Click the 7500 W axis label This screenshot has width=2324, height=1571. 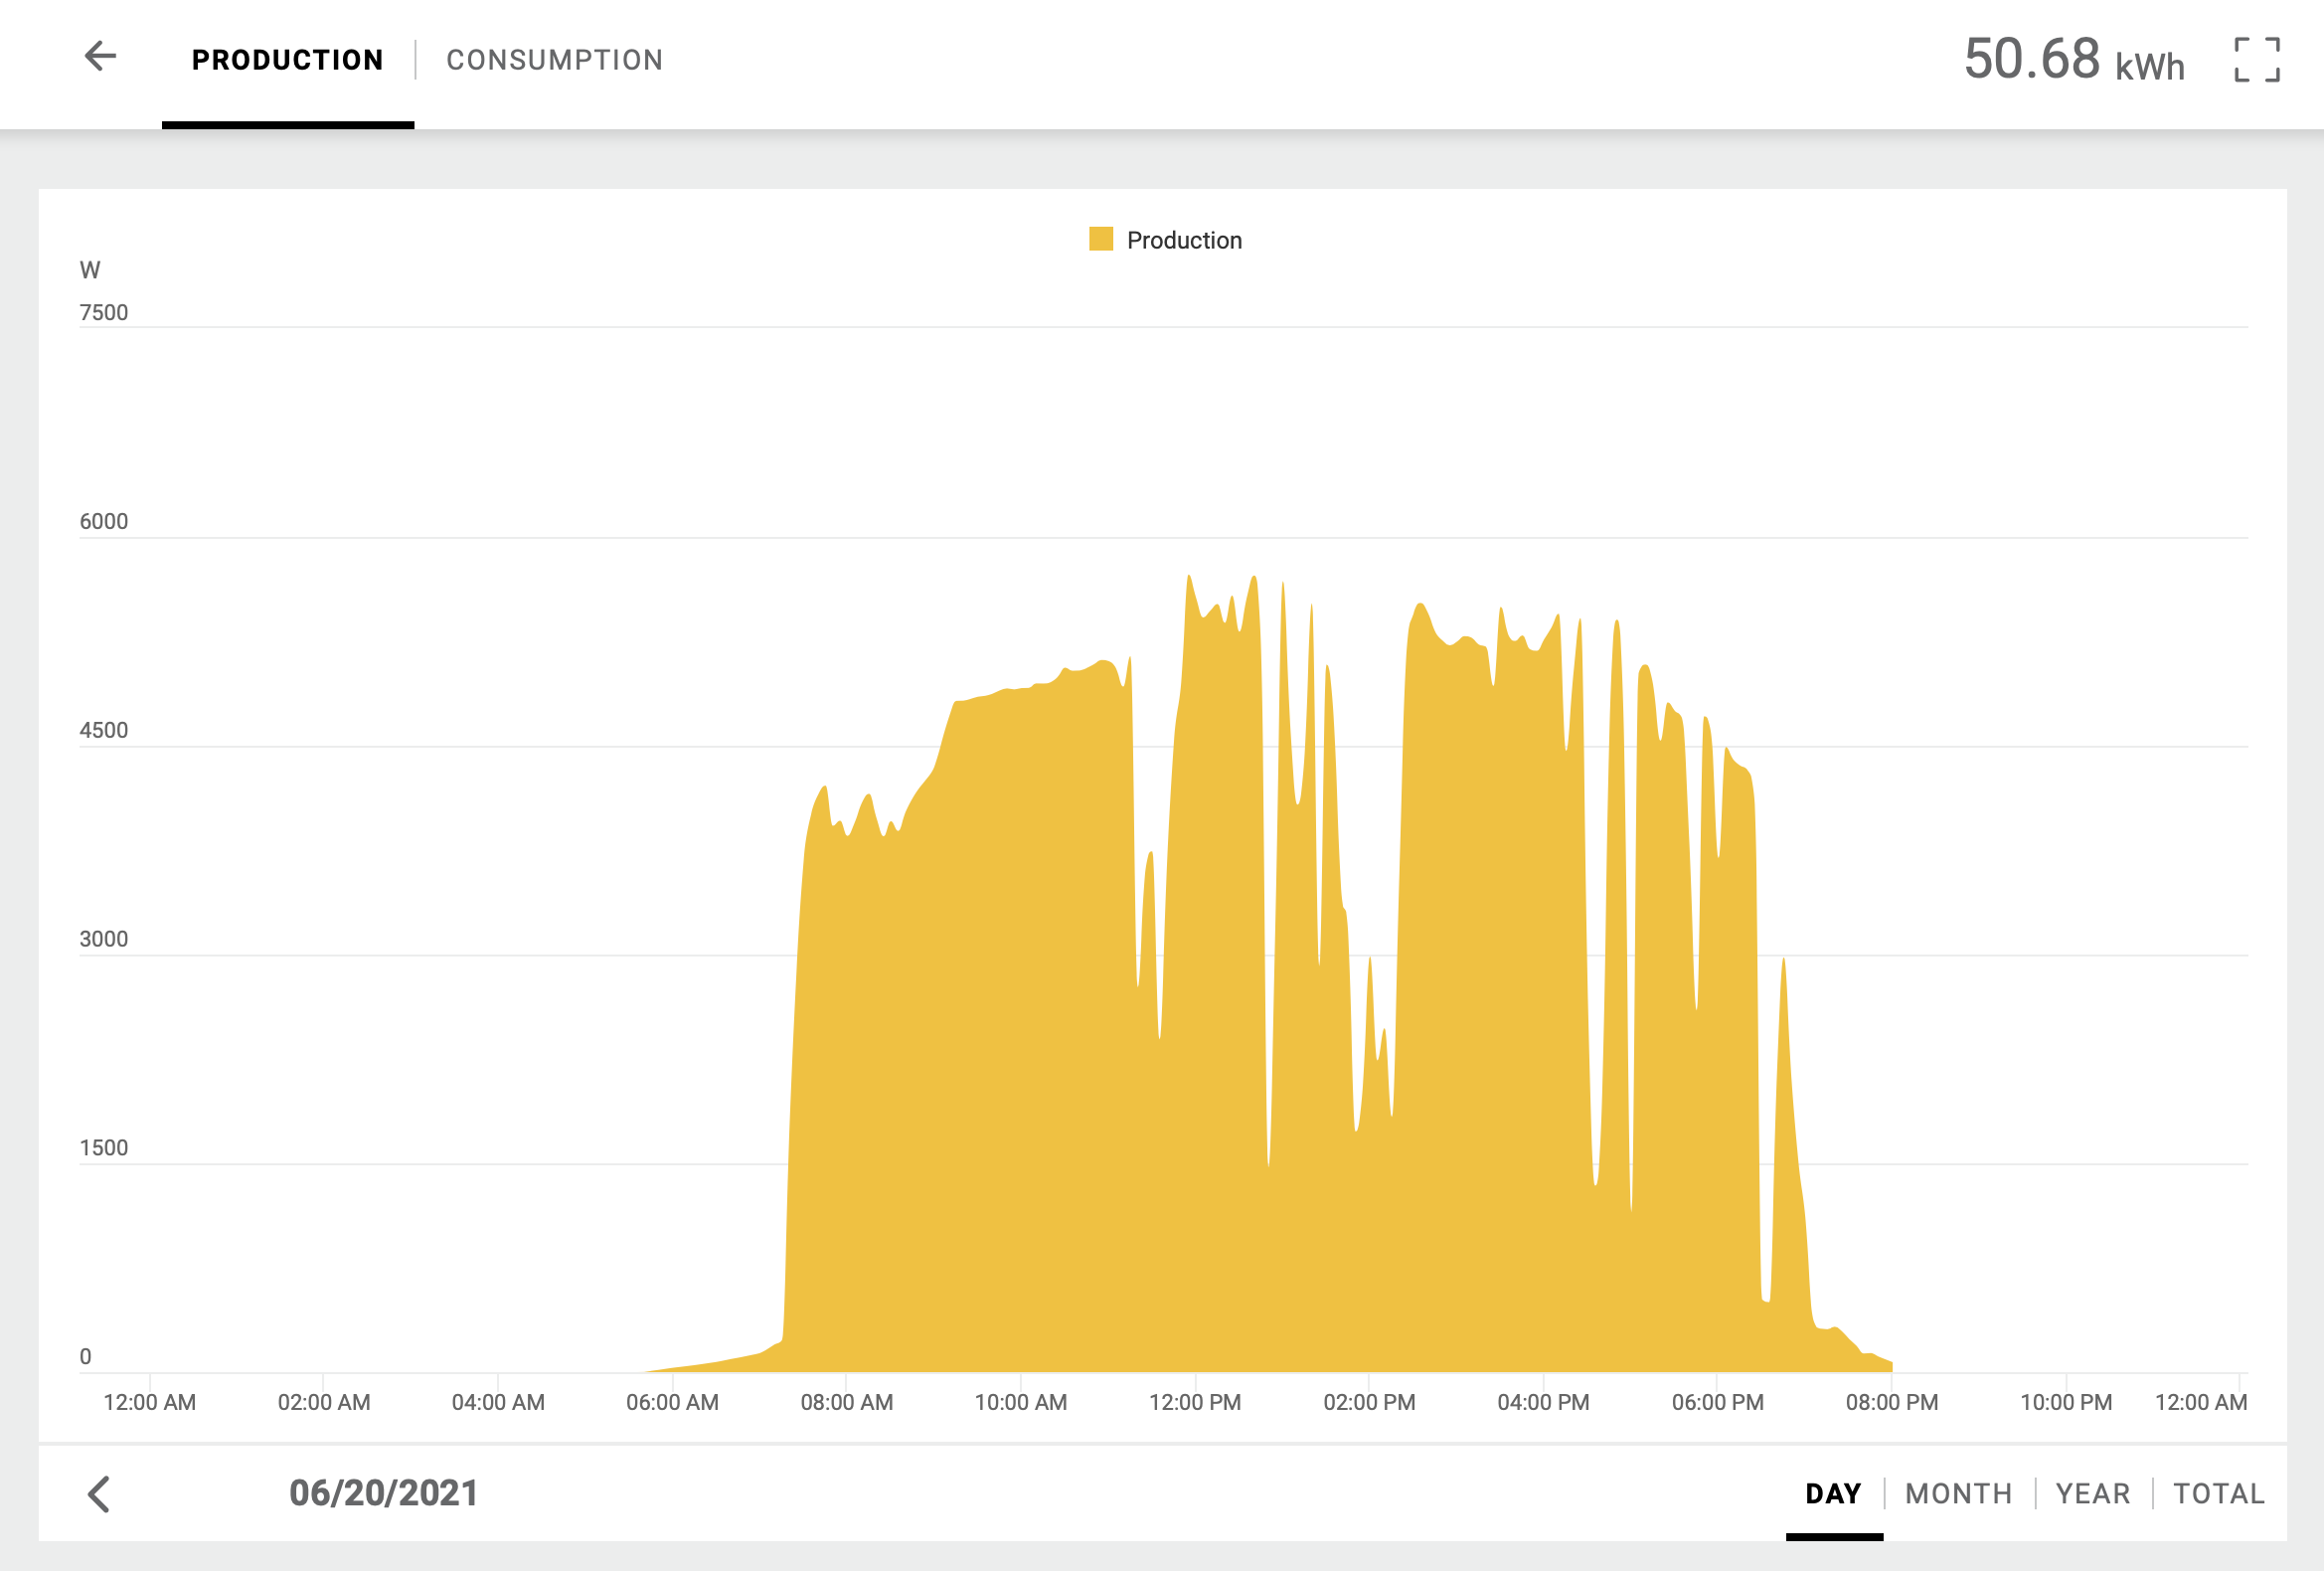[x=104, y=313]
